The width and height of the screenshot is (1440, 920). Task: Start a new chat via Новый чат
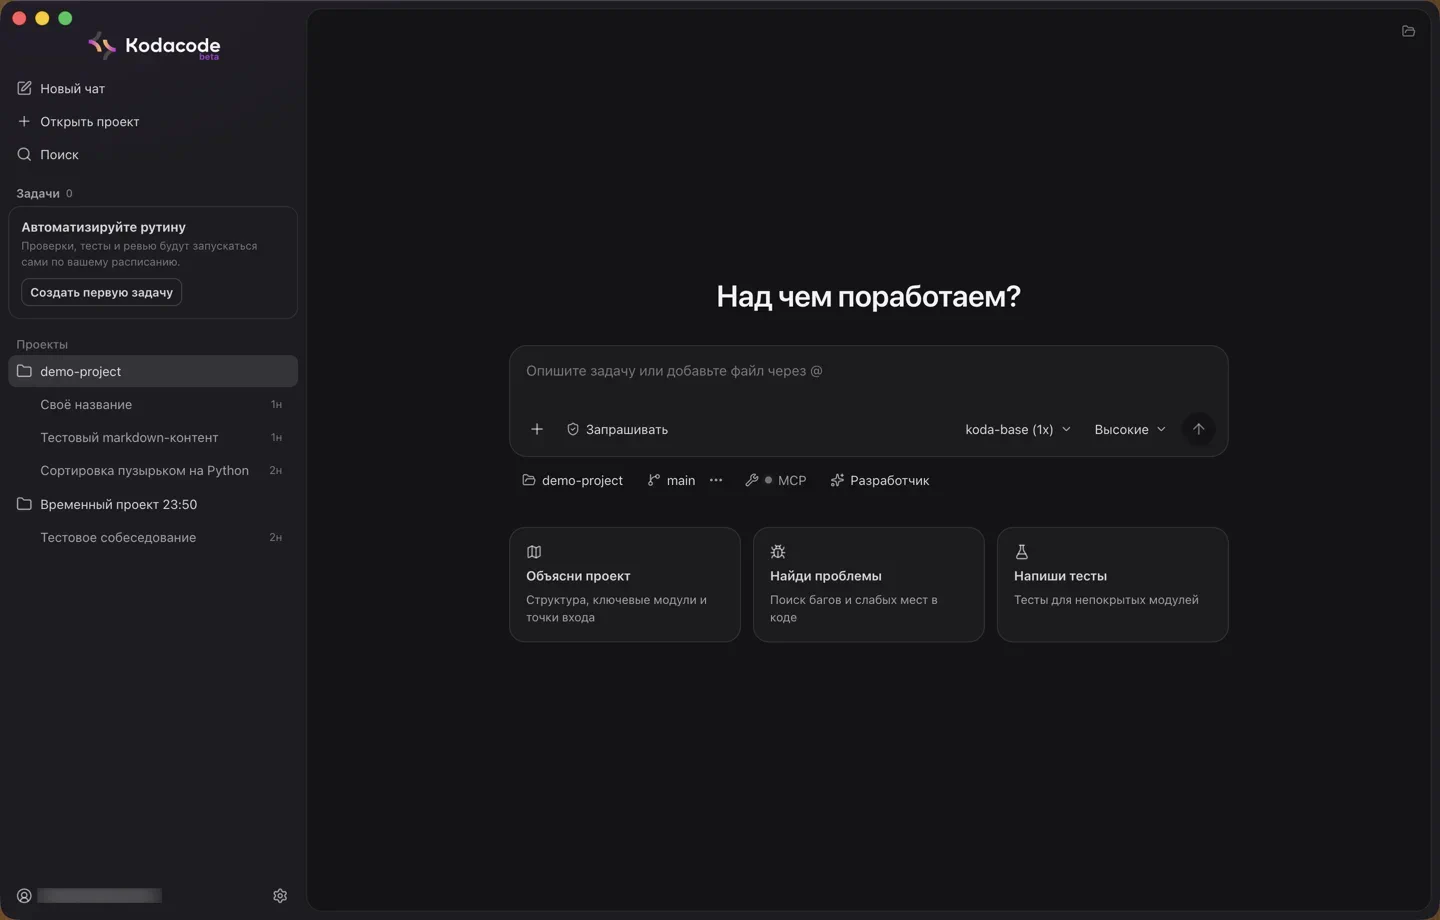(61, 88)
